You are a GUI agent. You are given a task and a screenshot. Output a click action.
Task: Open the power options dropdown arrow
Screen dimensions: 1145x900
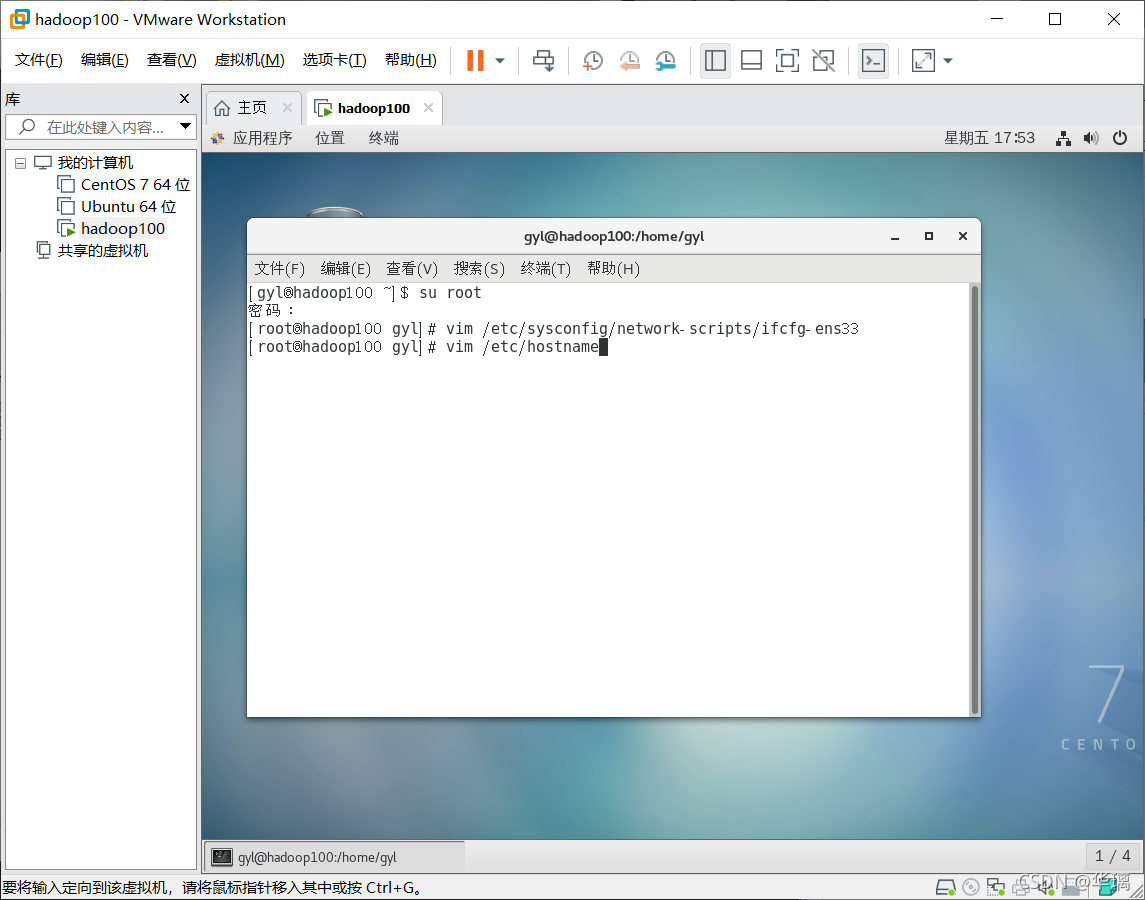(500, 61)
